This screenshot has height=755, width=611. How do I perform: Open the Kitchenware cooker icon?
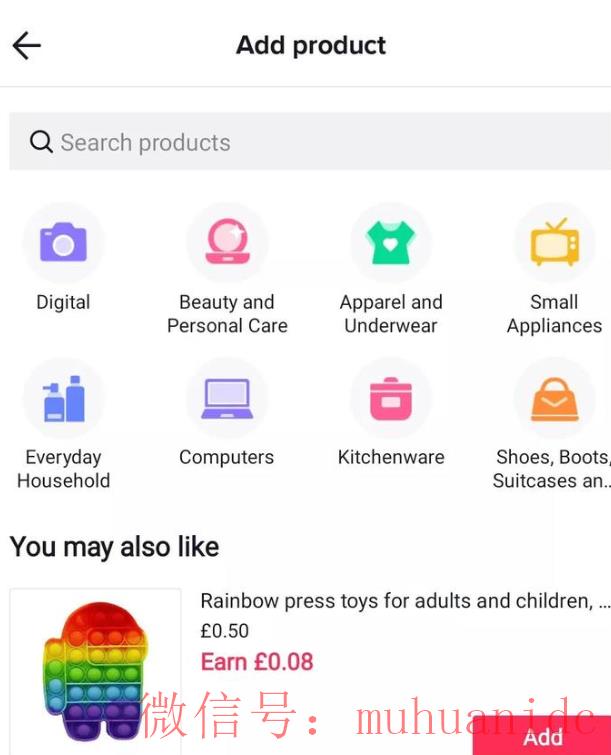point(390,398)
